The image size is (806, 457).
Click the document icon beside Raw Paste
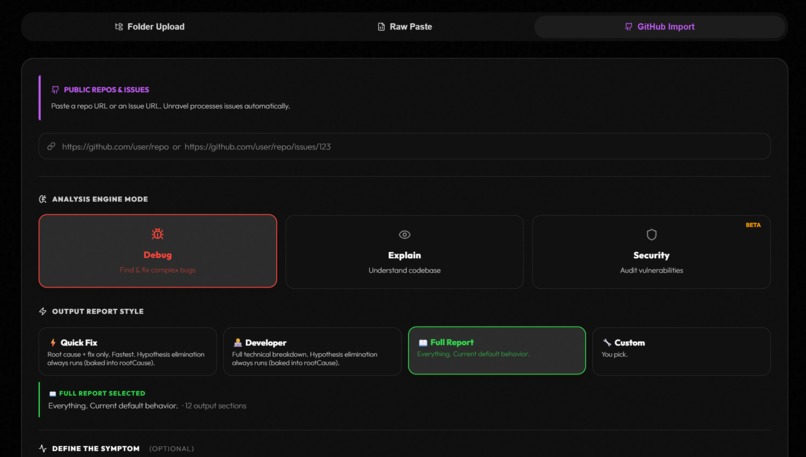pos(381,27)
